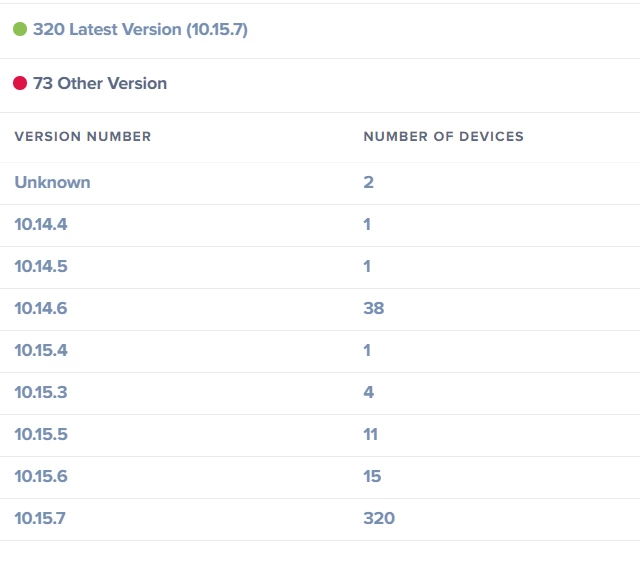The image size is (640, 567).
Task: Open the 10.15.5 version link
Action: (41, 435)
